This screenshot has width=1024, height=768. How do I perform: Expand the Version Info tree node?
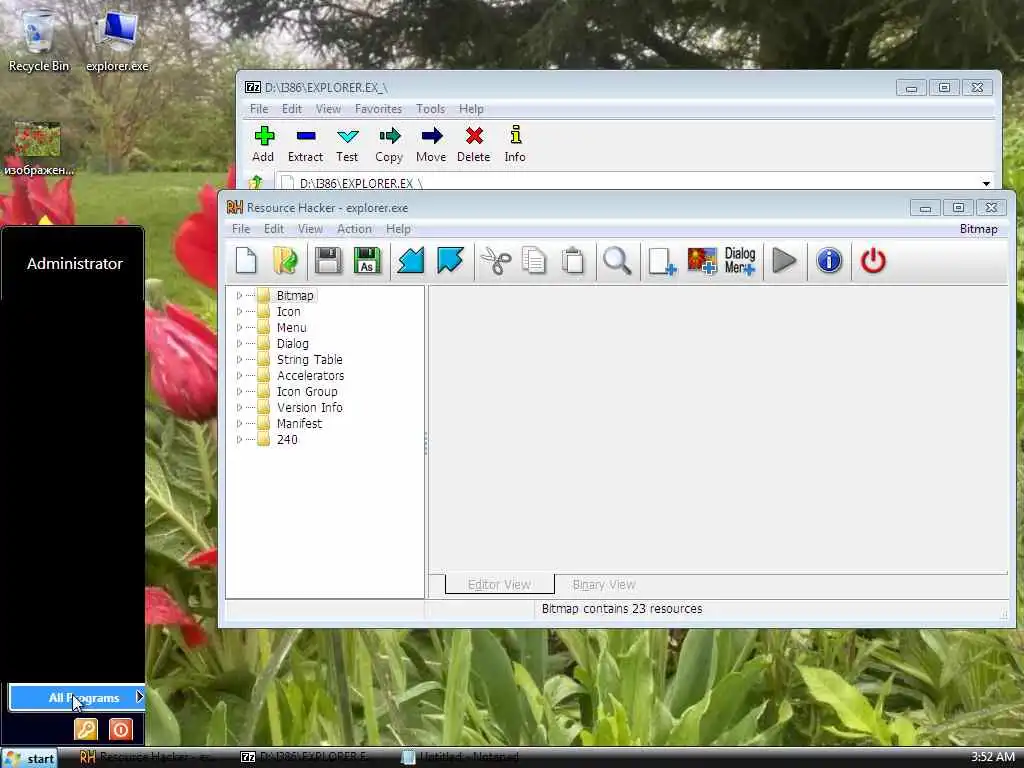point(239,408)
